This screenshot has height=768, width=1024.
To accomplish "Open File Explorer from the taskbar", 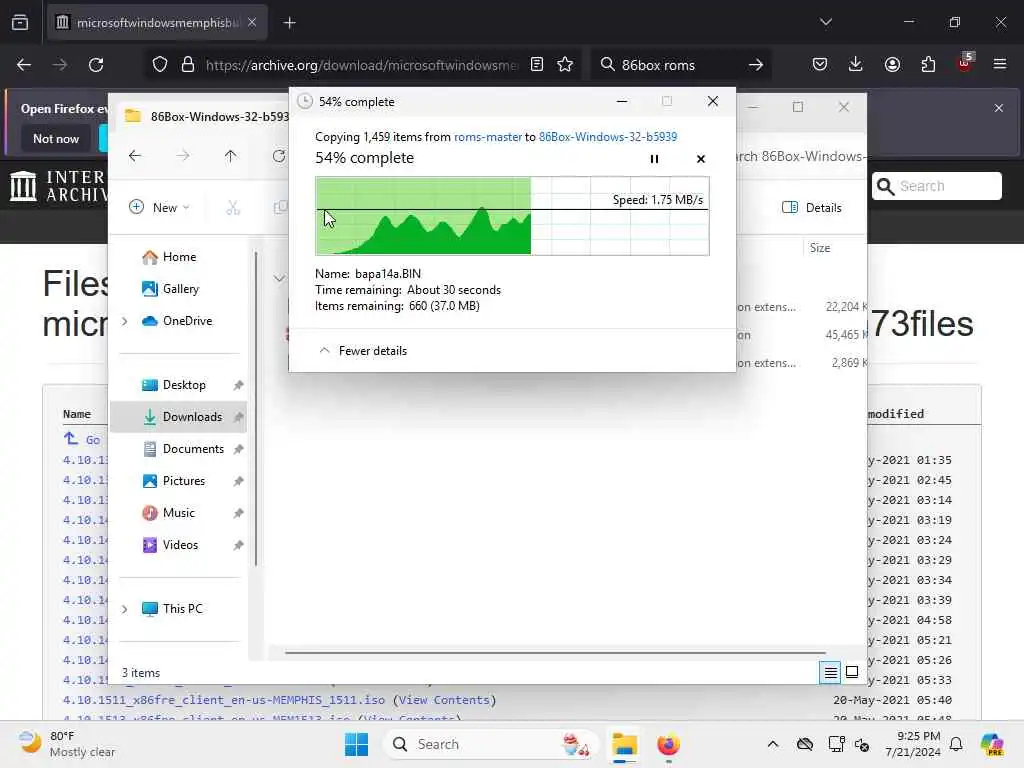I will pyautogui.click(x=624, y=744).
